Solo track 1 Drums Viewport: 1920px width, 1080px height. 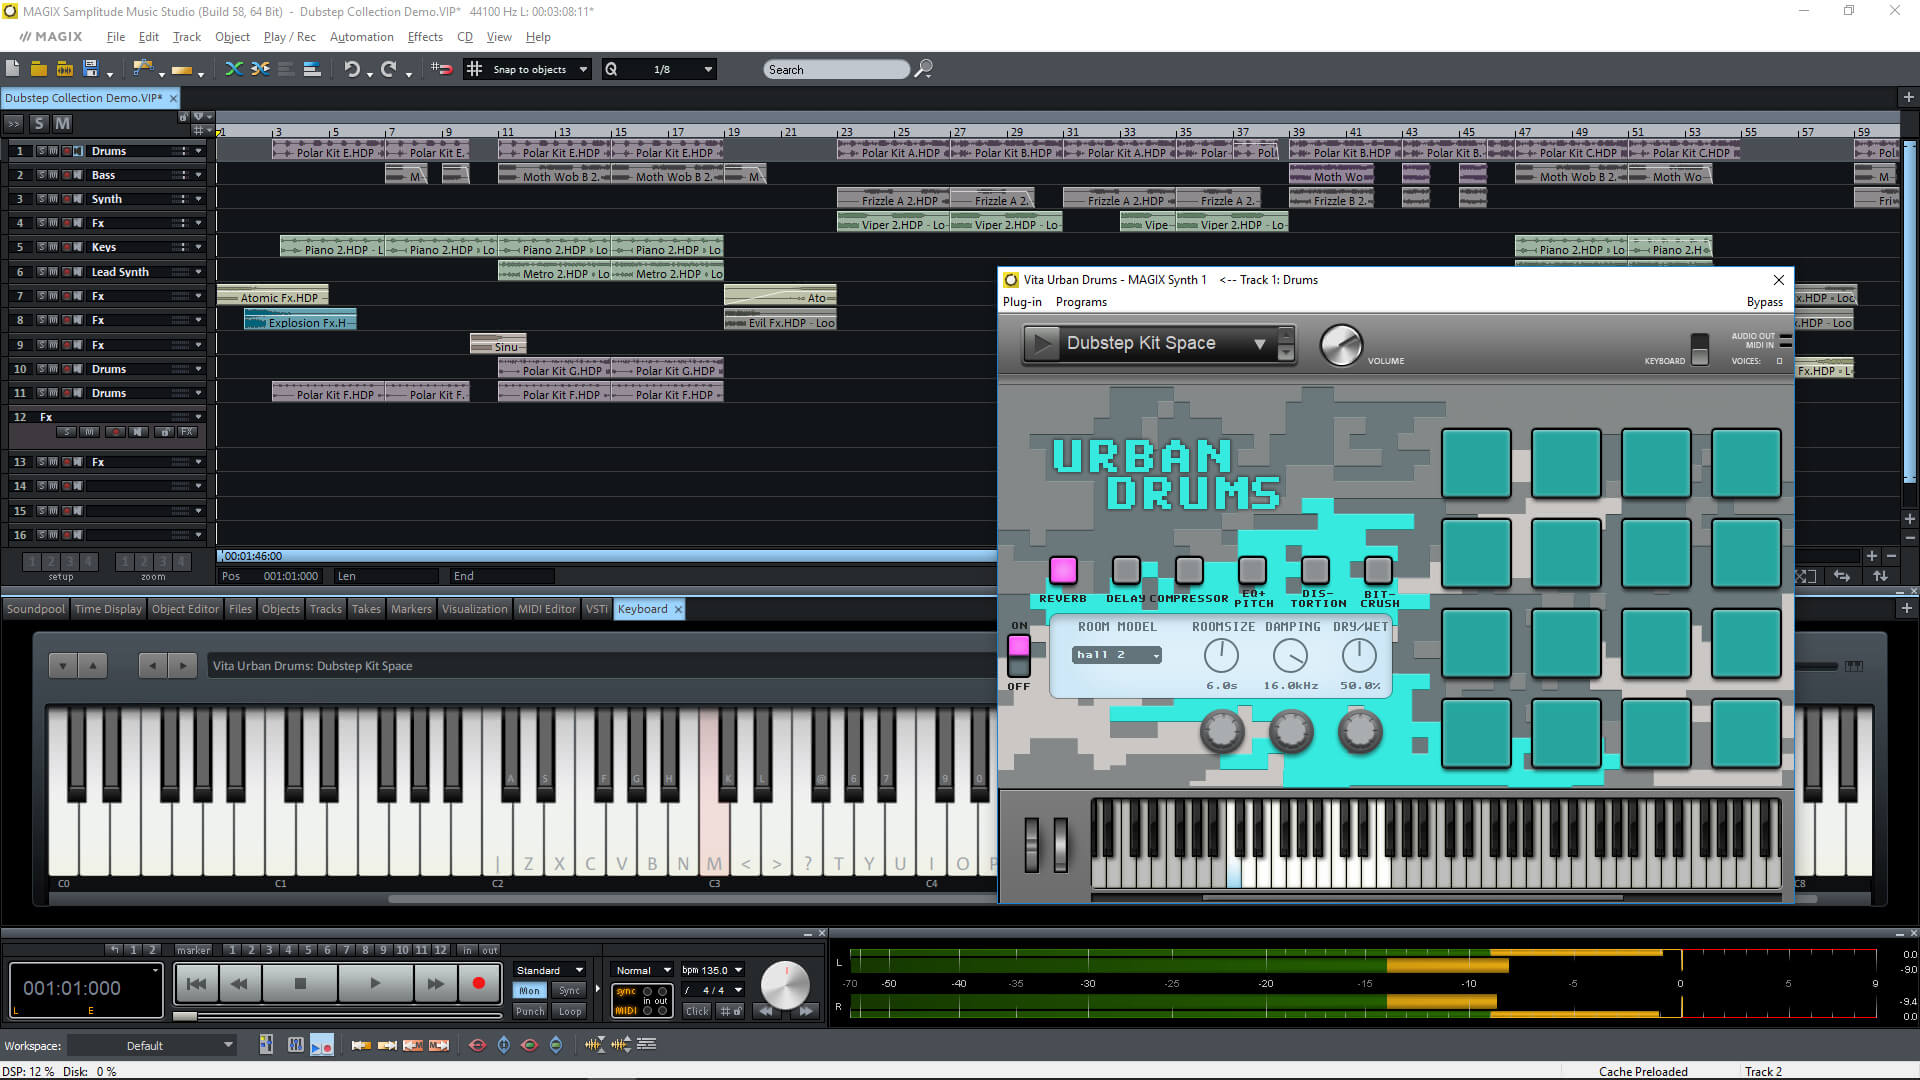41,151
